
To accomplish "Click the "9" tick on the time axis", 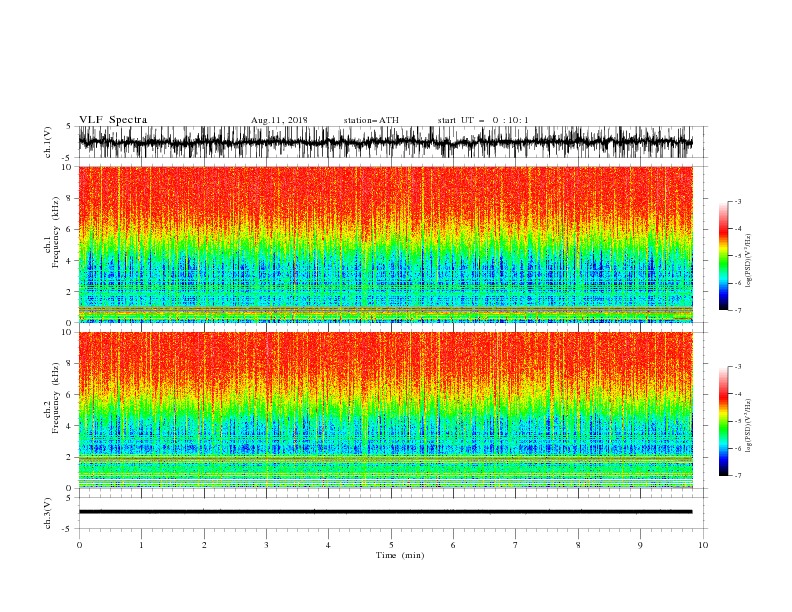I will tap(640, 545).
